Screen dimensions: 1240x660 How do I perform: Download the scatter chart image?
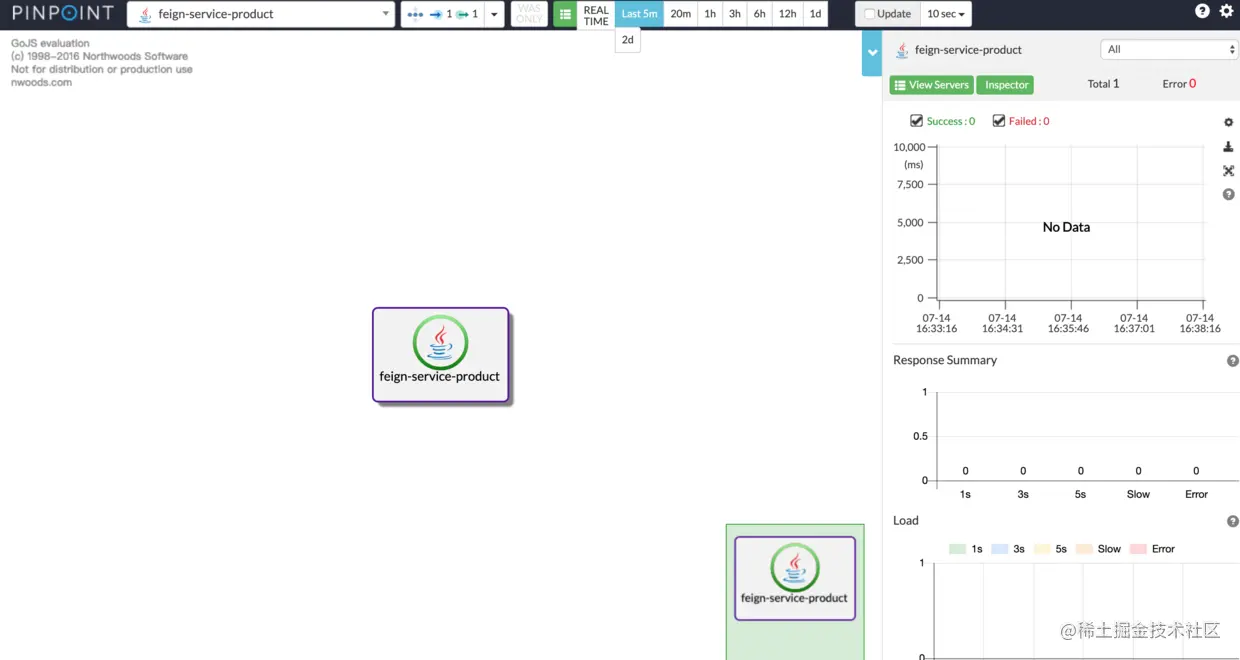[x=1228, y=147]
